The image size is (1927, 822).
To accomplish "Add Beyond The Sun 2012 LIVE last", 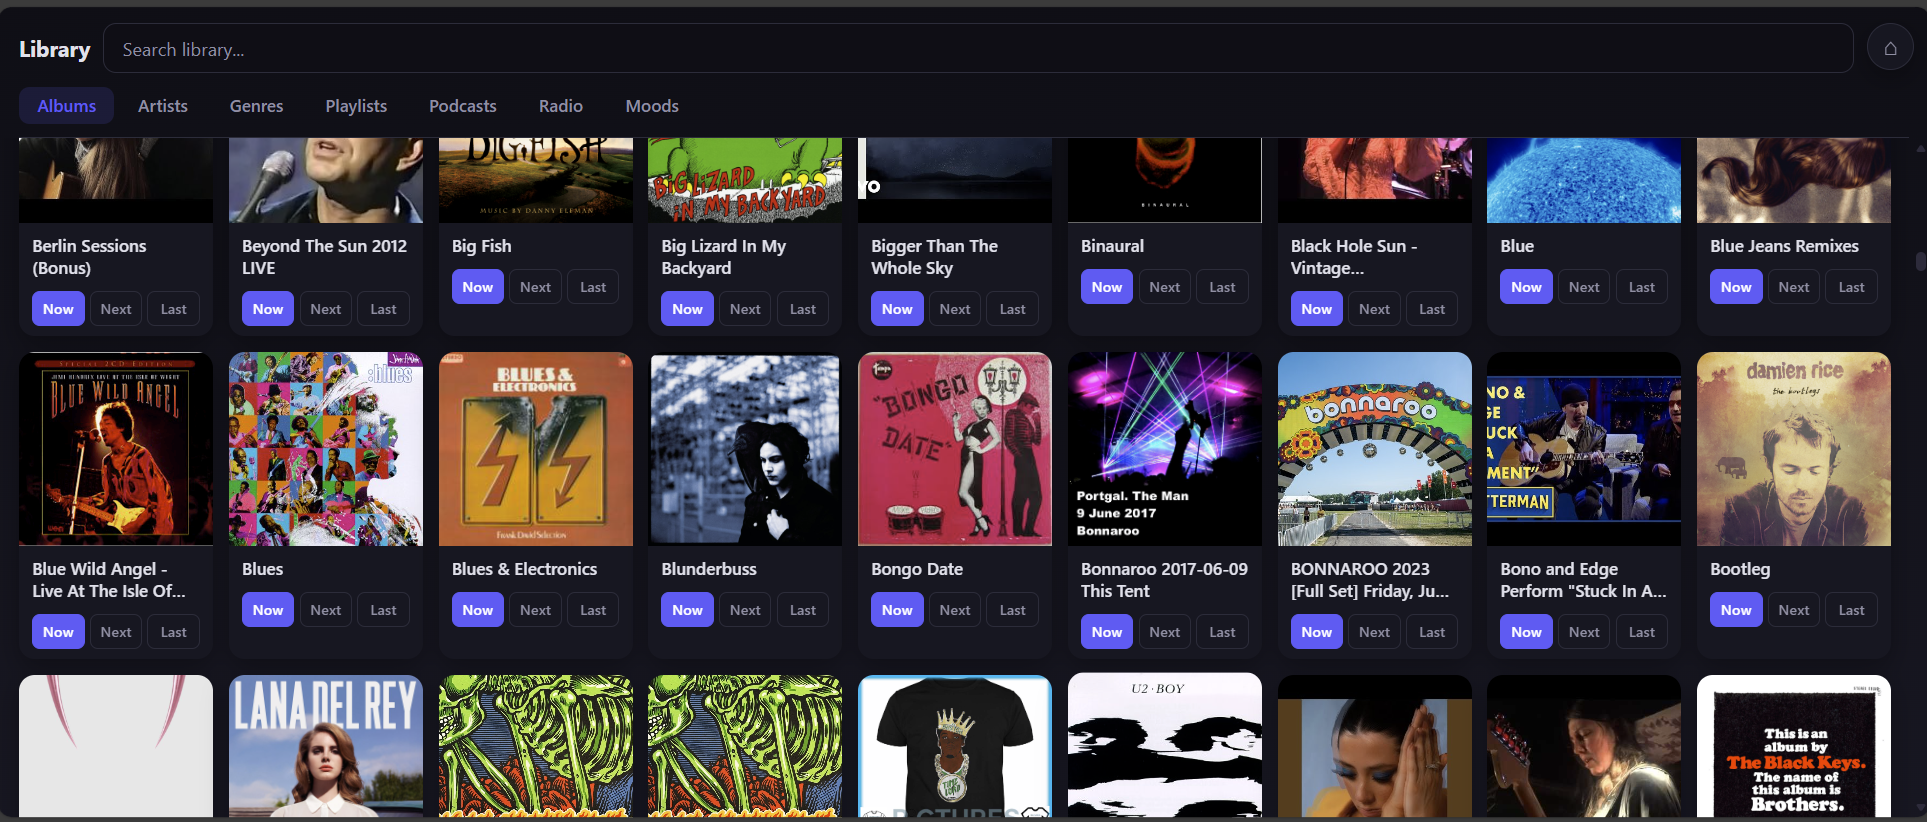I will pyautogui.click(x=383, y=309).
